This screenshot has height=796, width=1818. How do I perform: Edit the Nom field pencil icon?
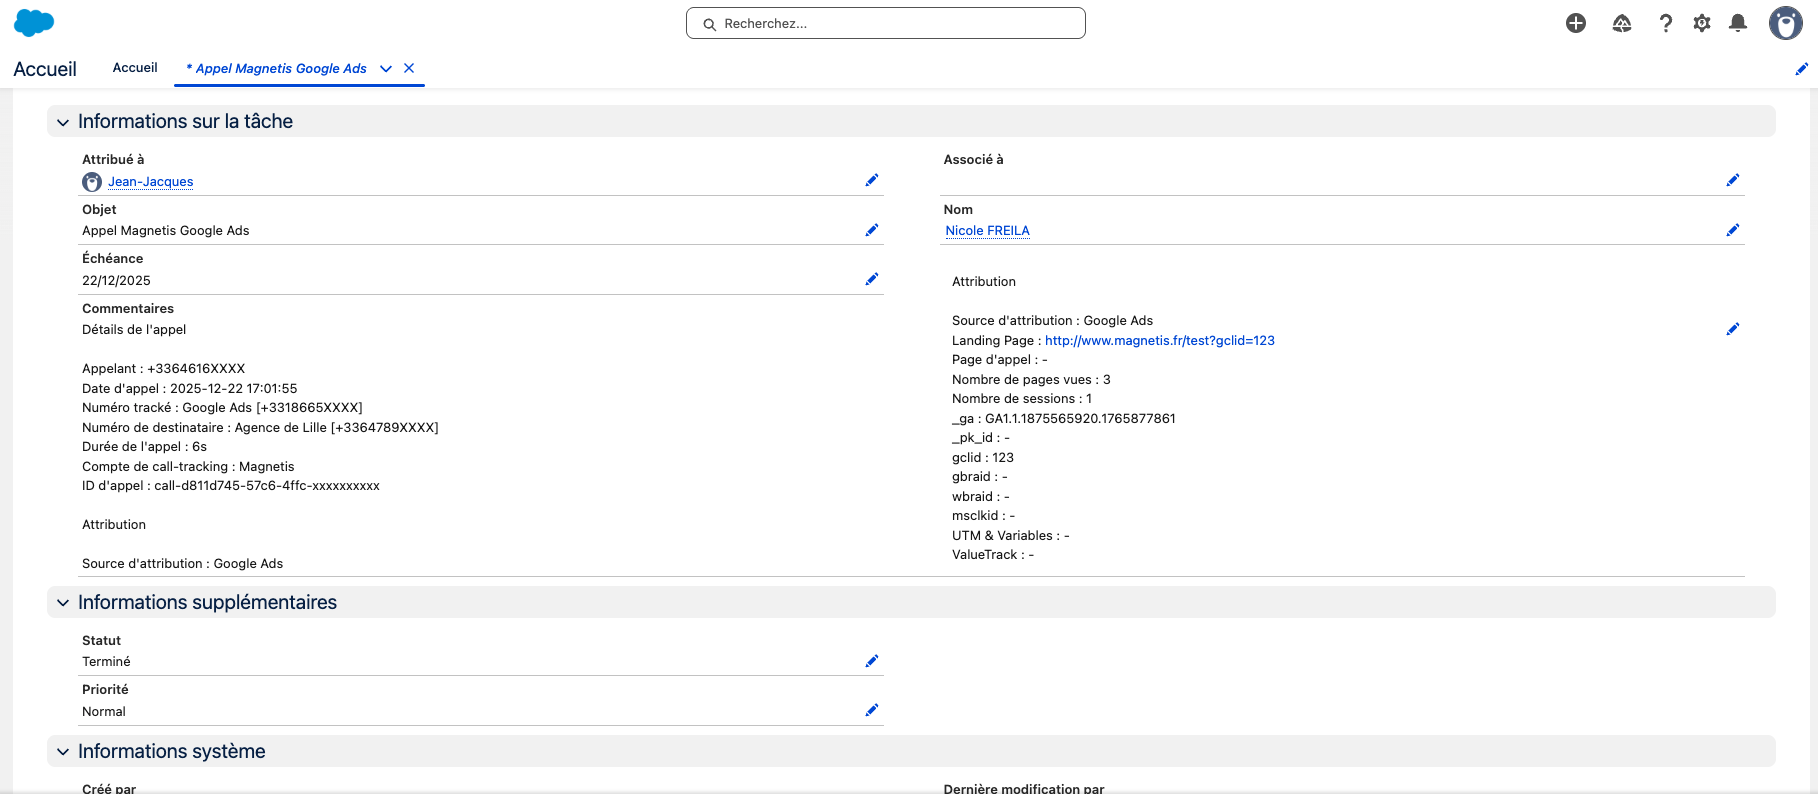click(1733, 230)
